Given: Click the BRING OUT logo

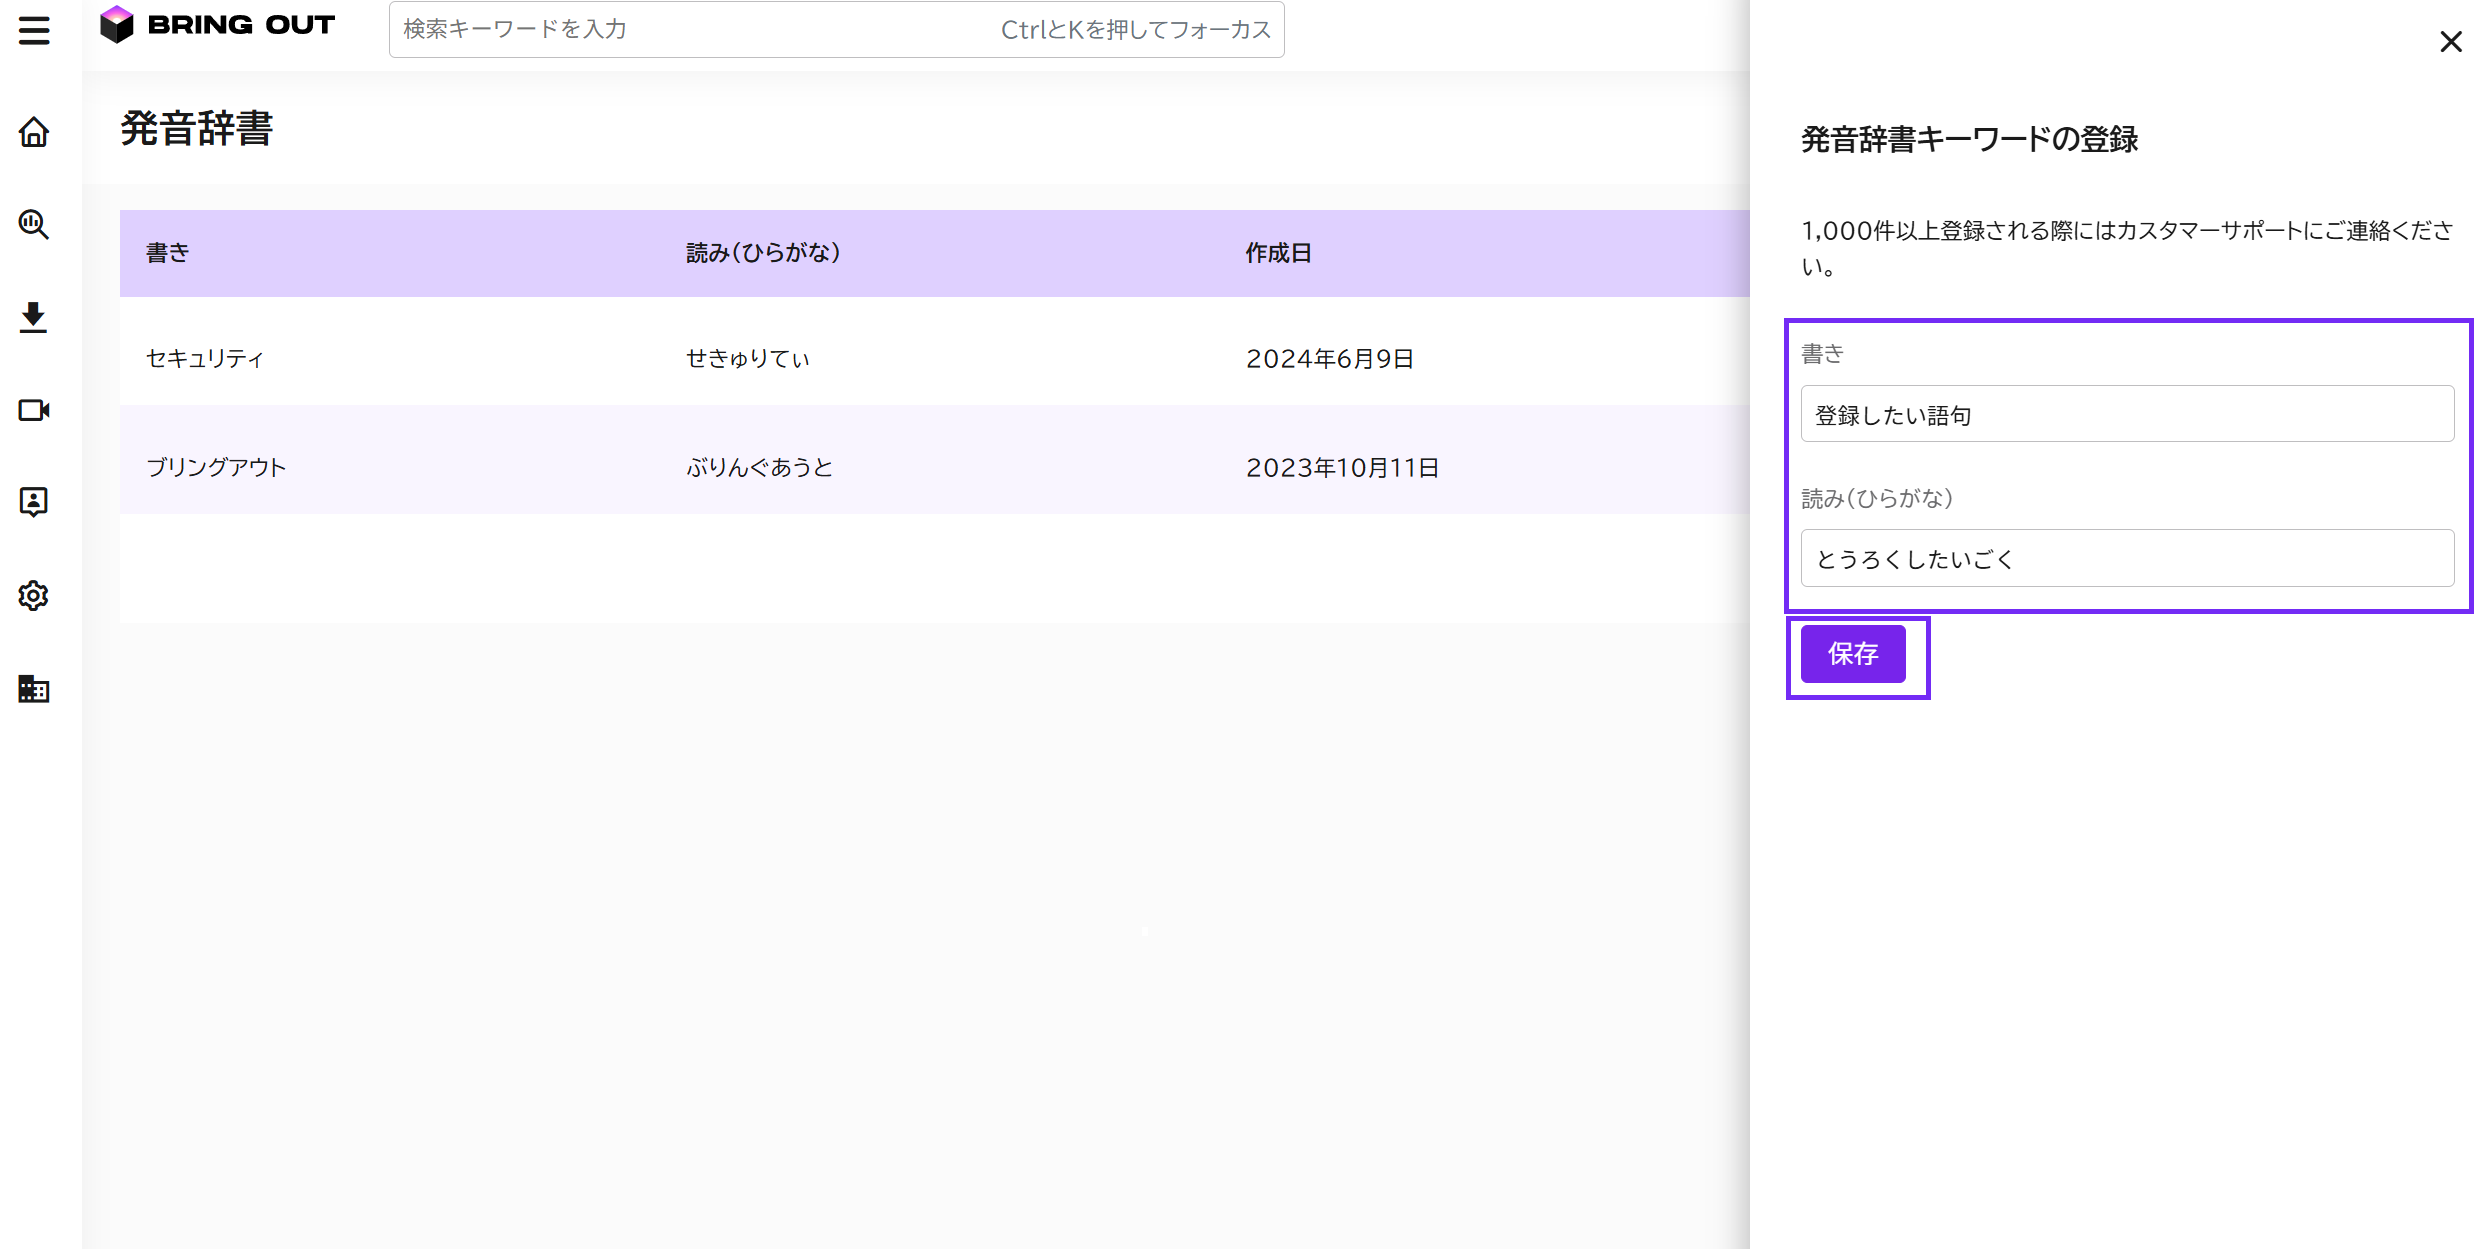Looking at the screenshot, I should 218,25.
